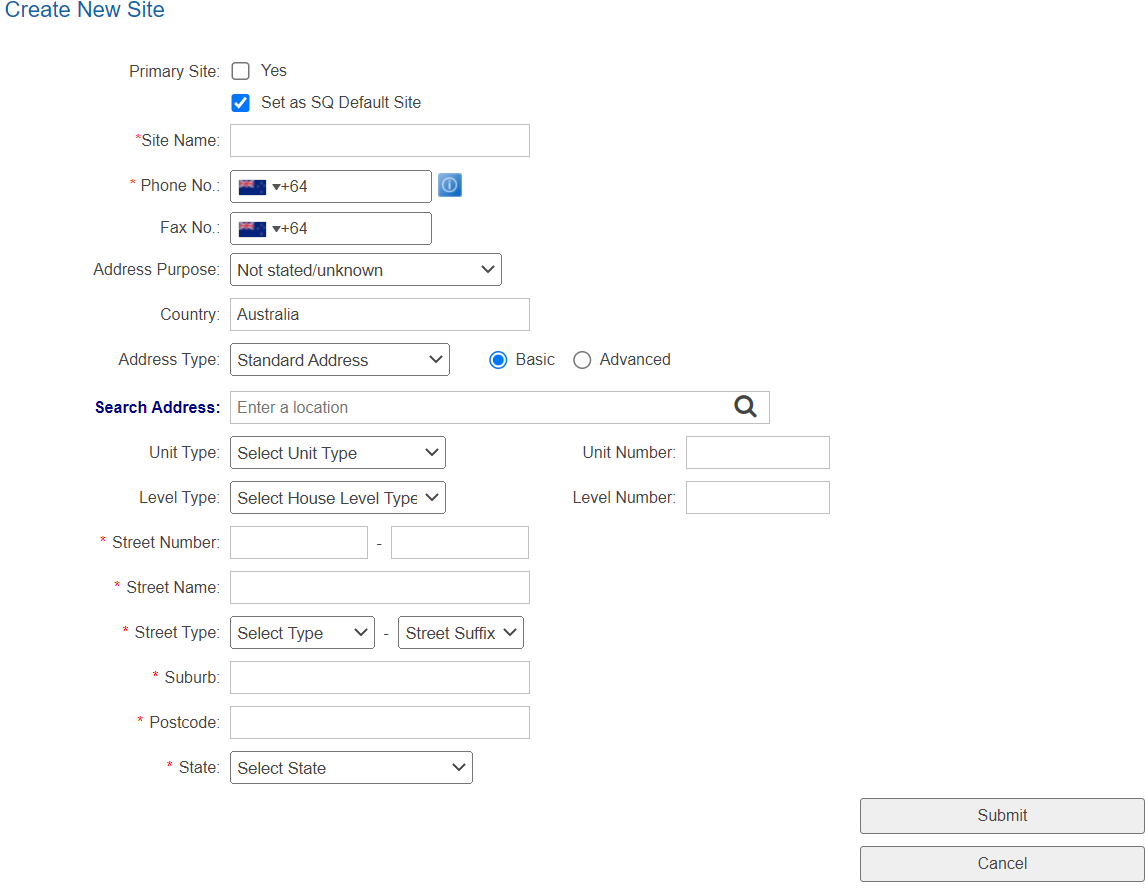Expand the Select State dropdown
This screenshot has height=888, width=1145.
pyautogui.click(x=351, y=768)
